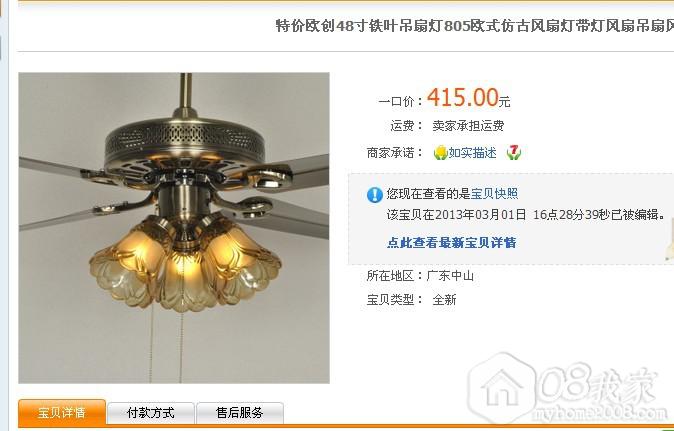Image resolution: width=674 pixels, height=431 pixels.
Task: Open the 宝贝详情 tab
Action: [x=62, y=413]
